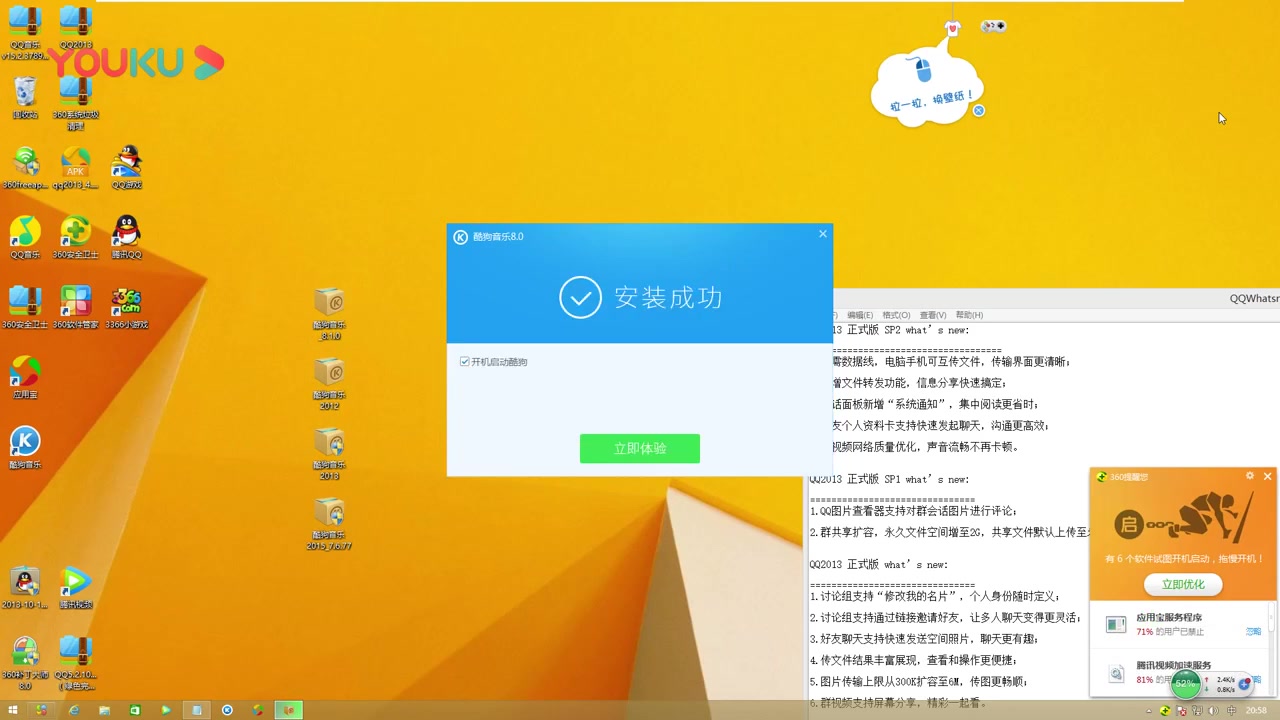Image resolution: width=1280 pixels, height=720 pixels.
Task: Close the cloud wallpaper widget
Action: (979, 110)
